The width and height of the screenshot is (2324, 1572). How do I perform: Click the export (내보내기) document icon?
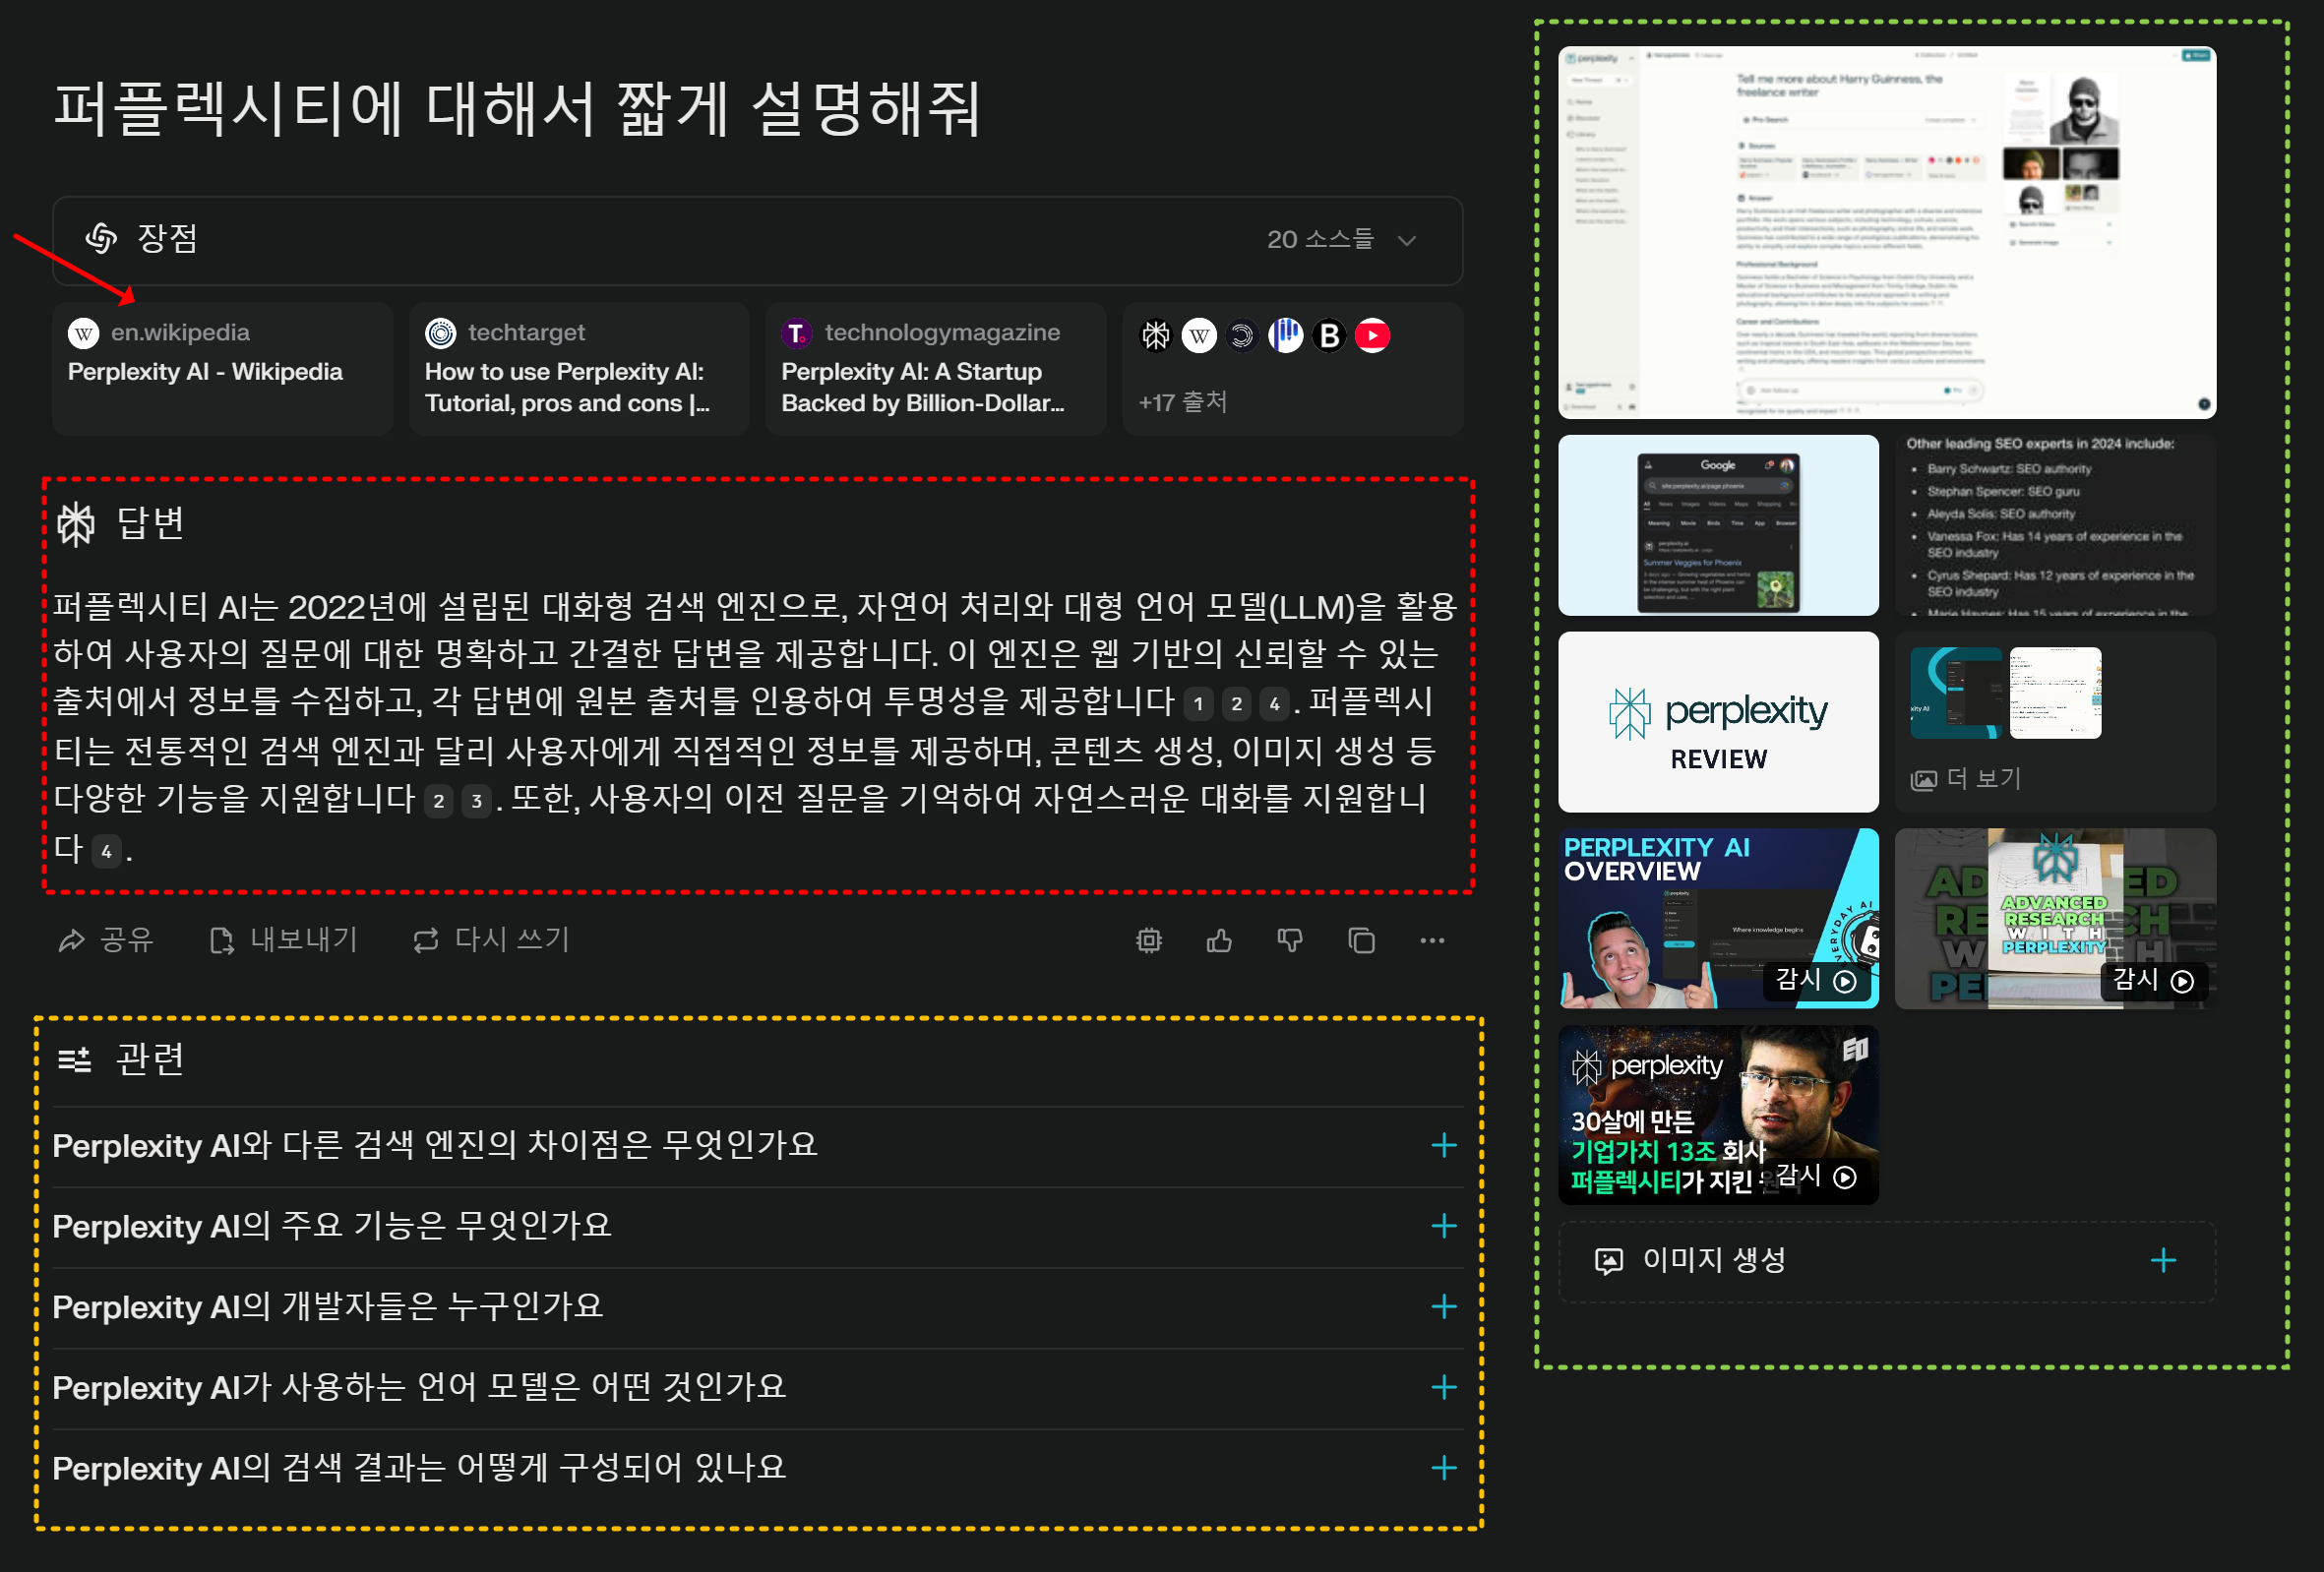pos(223,940)
